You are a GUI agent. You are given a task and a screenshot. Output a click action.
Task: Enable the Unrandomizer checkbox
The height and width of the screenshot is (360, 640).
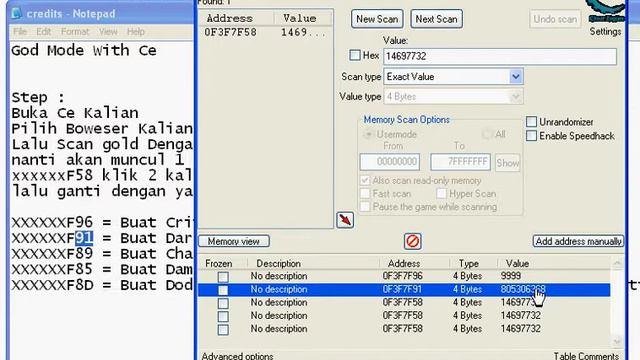[x=531, y=122]
